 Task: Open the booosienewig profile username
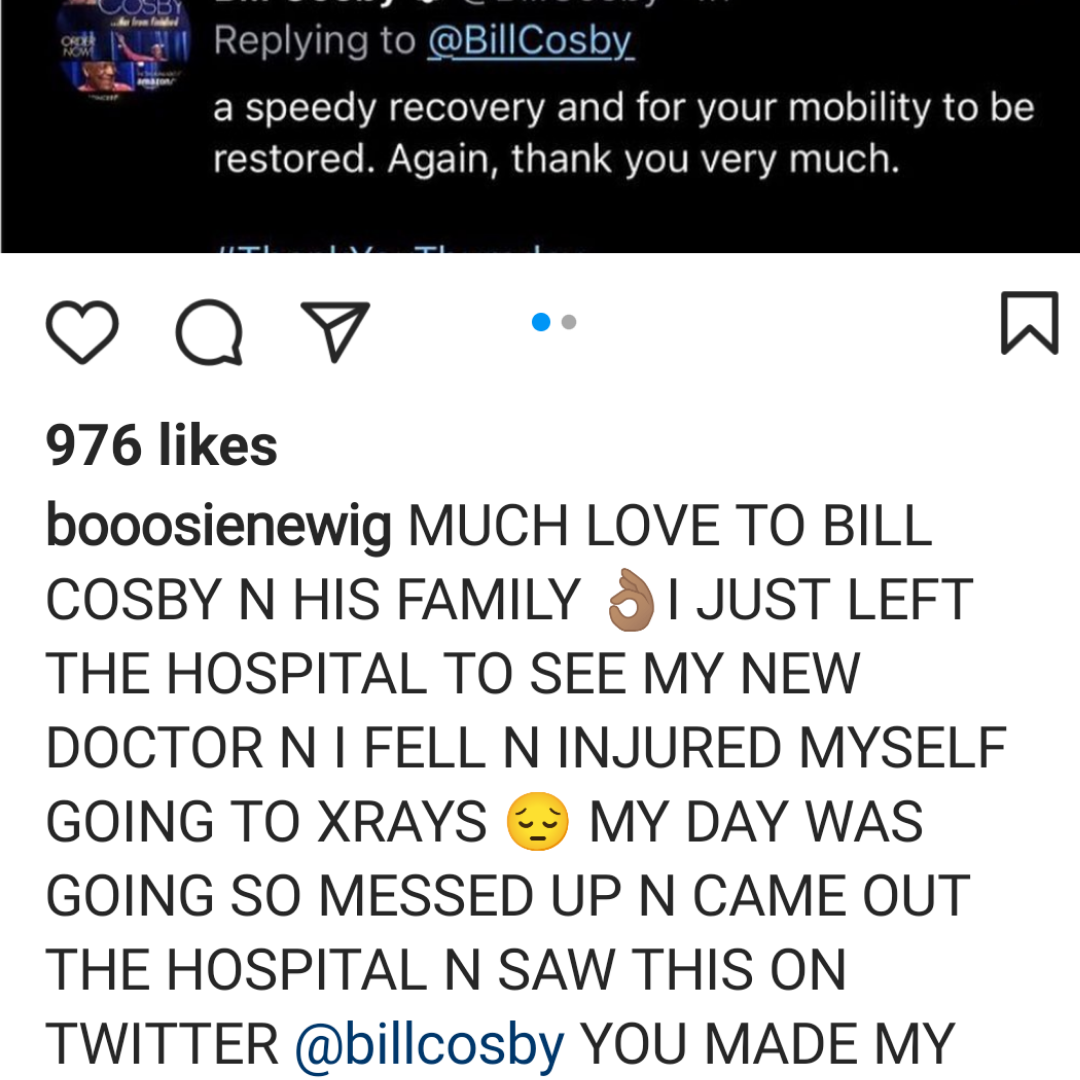218,527
